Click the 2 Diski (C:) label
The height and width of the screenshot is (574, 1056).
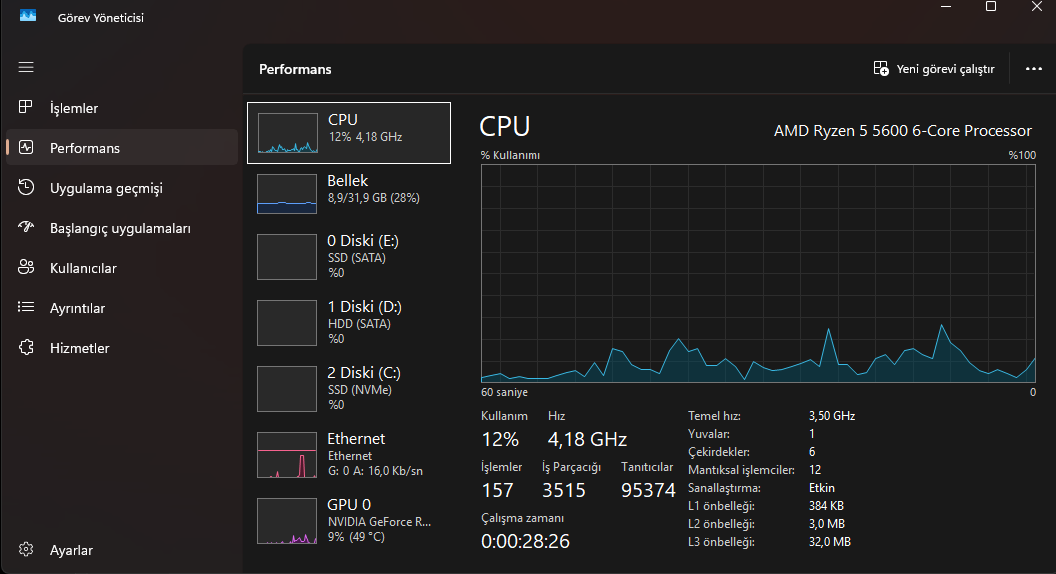(x=364, y=373)
